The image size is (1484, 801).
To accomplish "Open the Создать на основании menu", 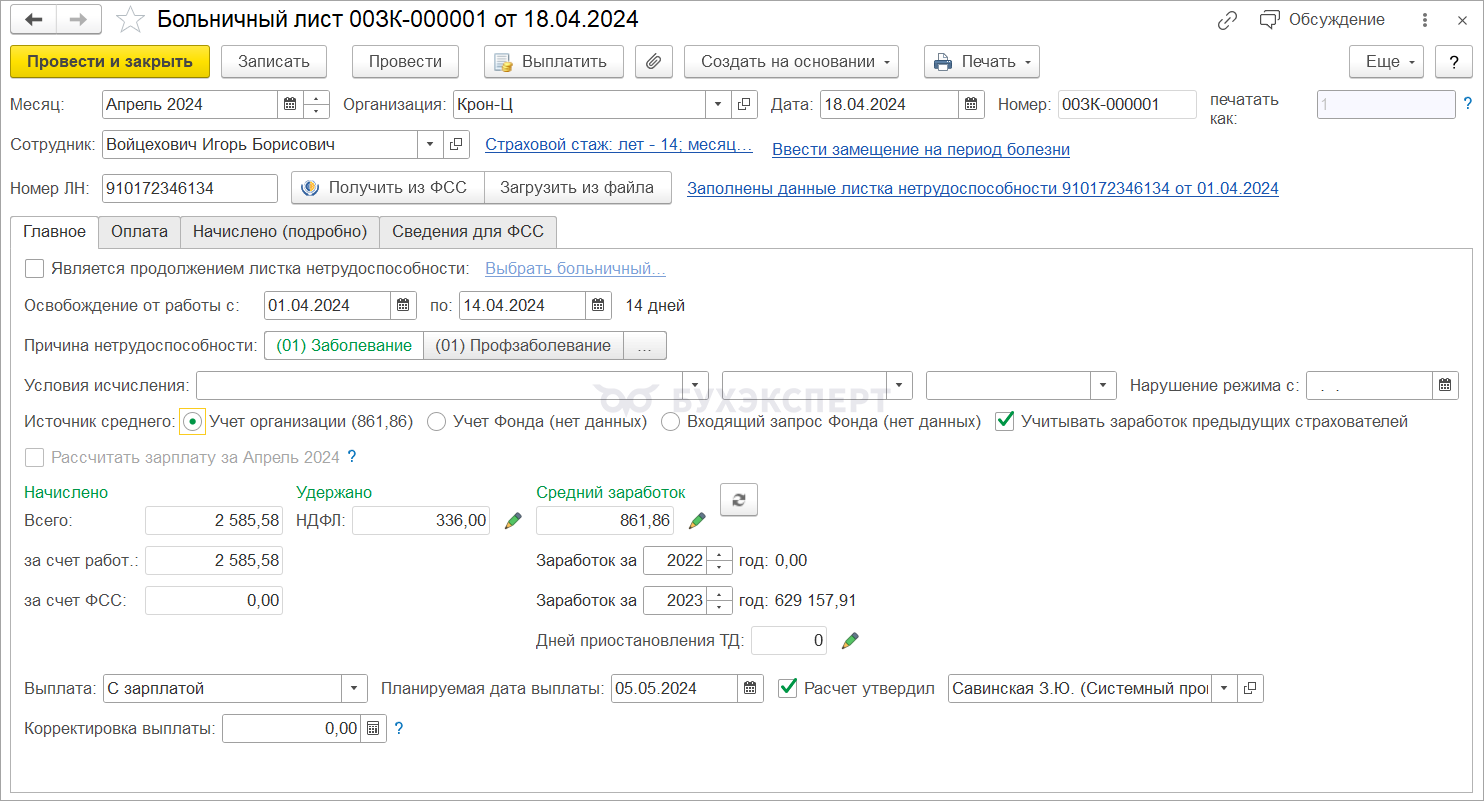I will [791, 61].
